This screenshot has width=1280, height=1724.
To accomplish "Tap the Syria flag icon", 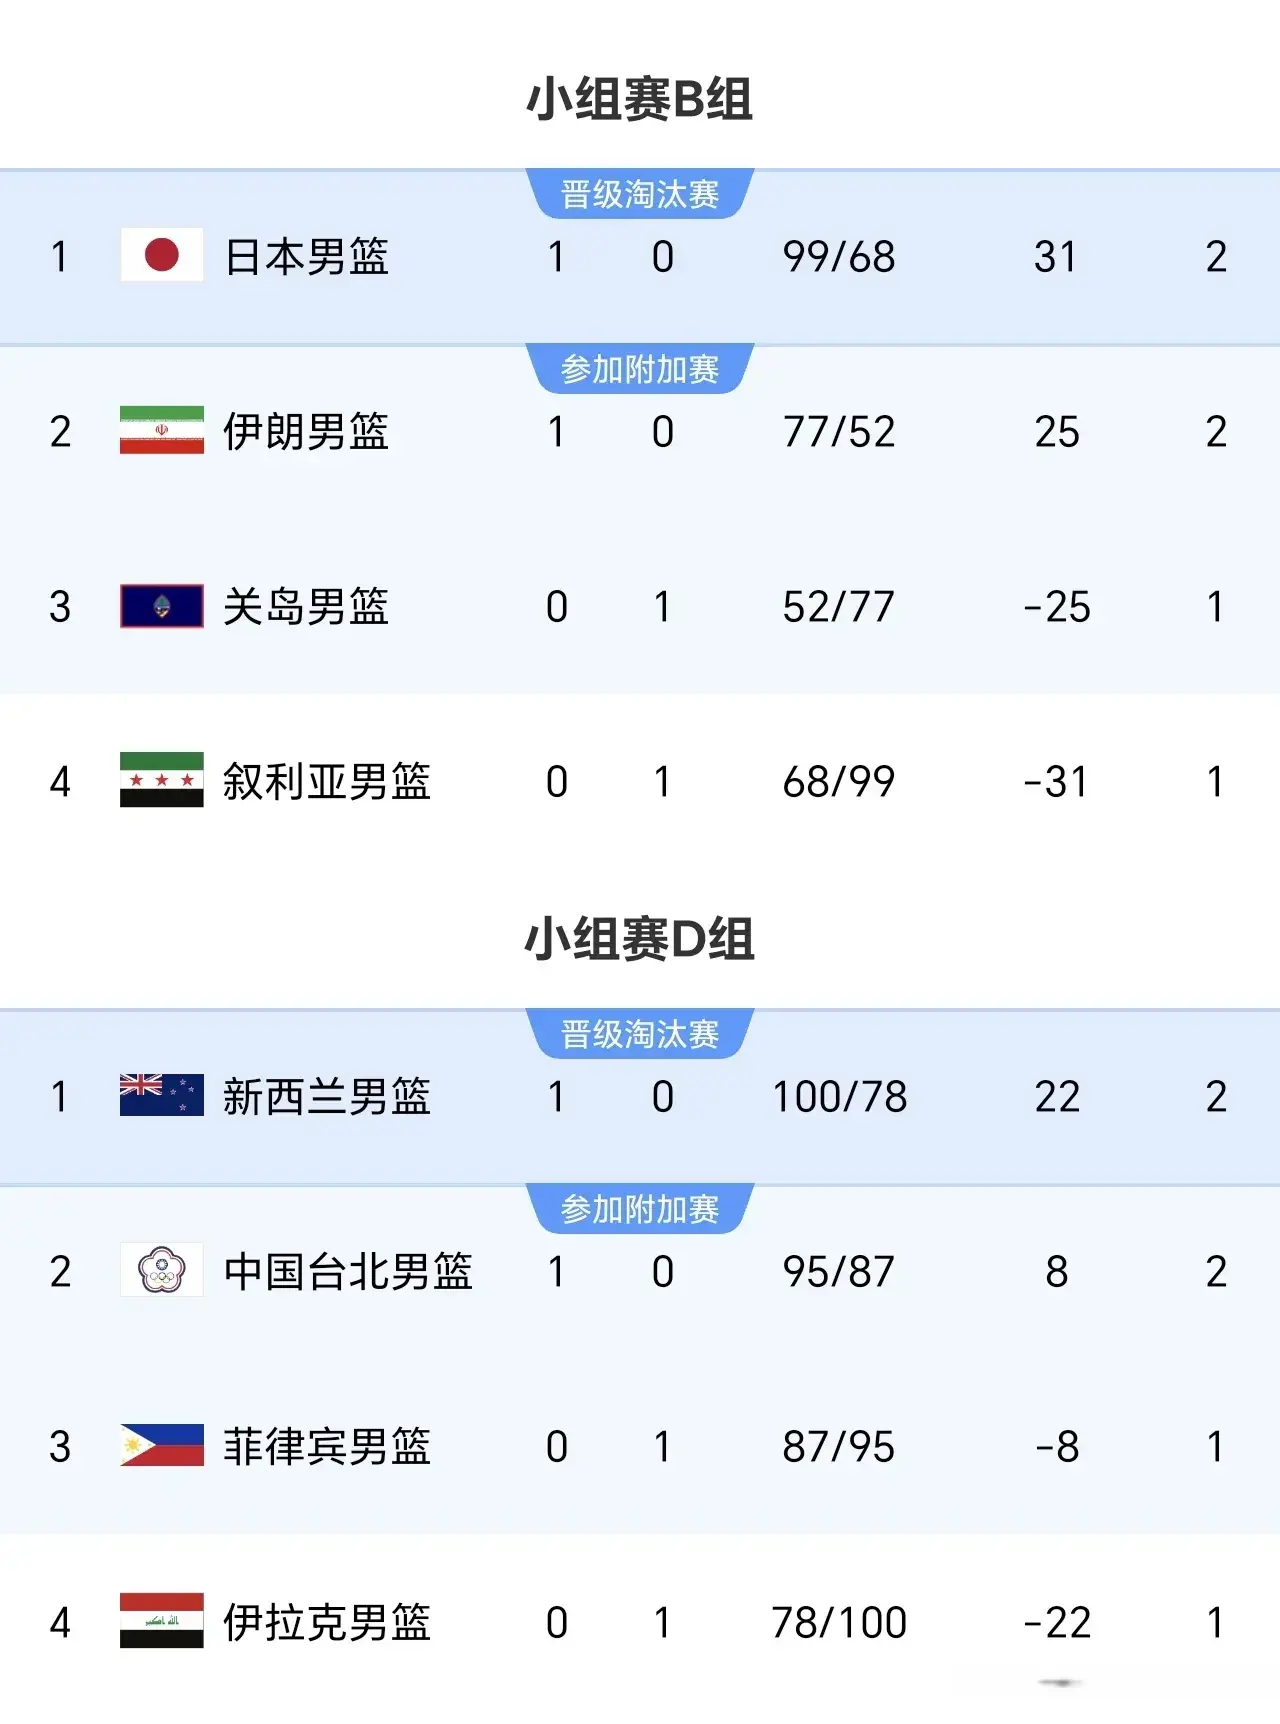I will (161, 780).
